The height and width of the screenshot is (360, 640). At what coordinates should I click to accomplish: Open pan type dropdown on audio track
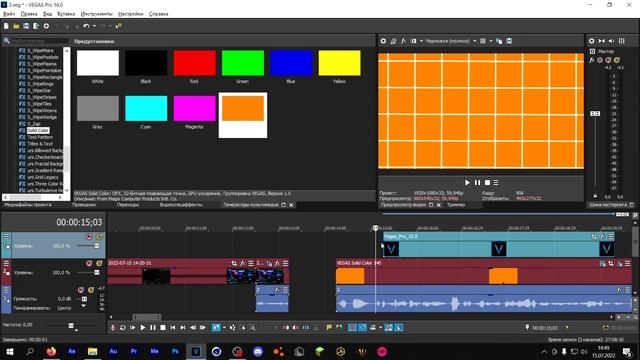pyautogui.click(x=83, y=306)
